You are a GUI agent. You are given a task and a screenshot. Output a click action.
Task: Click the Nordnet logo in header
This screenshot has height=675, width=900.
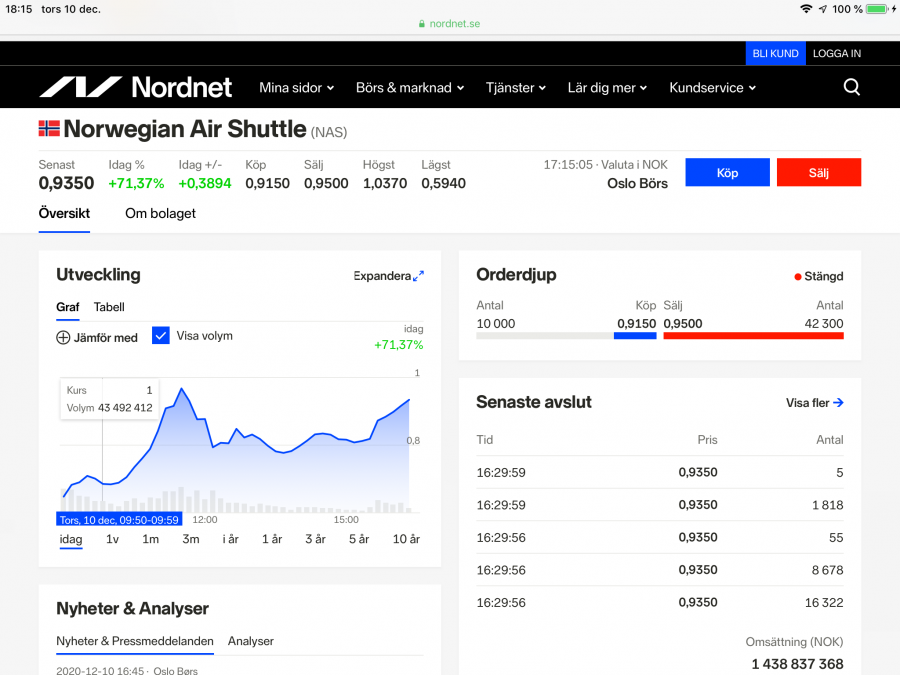click(135, 87)
